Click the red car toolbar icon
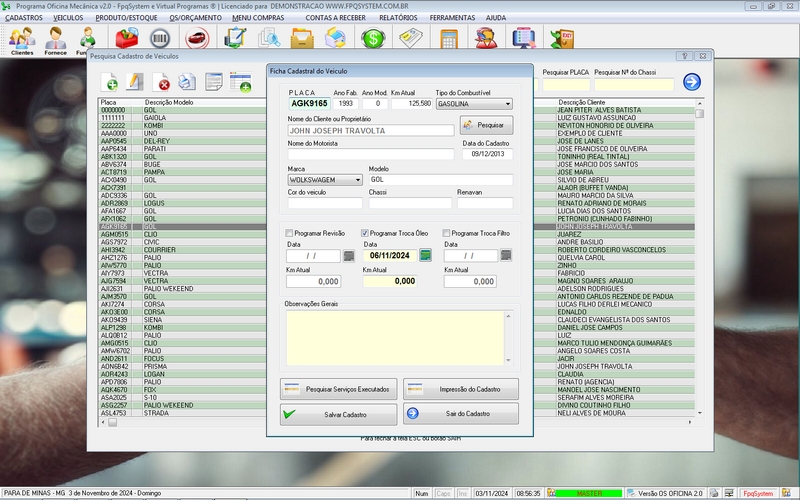The image size is (800, 500). coord(196,39)
